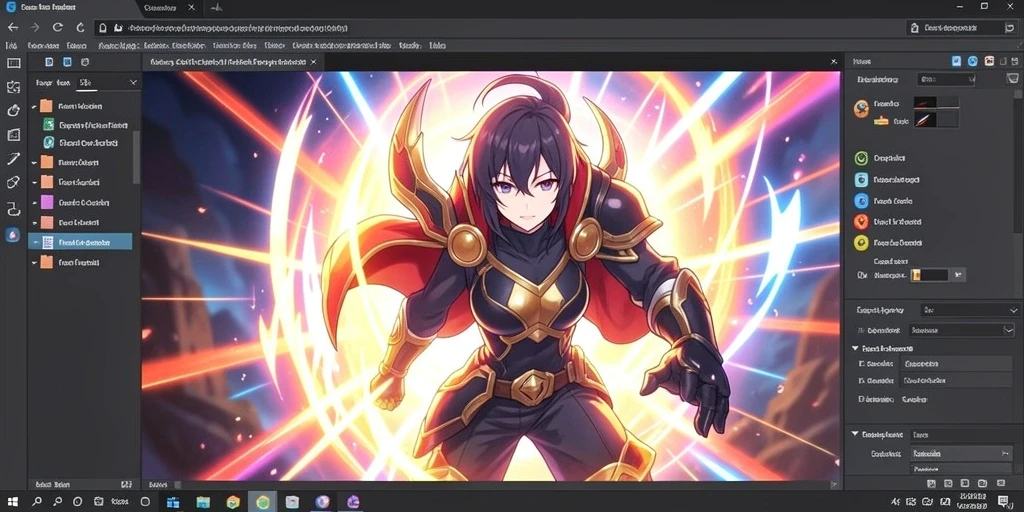Viewport: 1024px width, 512px height.
Task: Collapse the lower properties section triangle
Action: [x=855, y=434]
